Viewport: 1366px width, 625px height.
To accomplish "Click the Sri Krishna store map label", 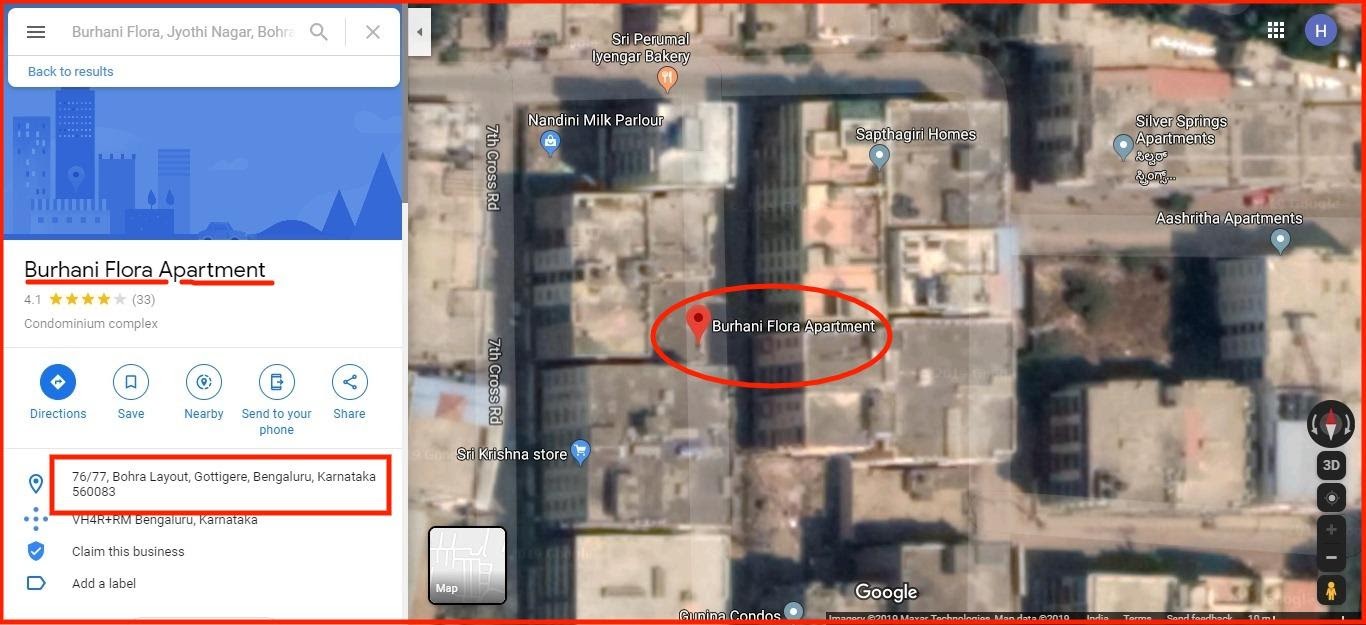I will (x=512, y=454).
